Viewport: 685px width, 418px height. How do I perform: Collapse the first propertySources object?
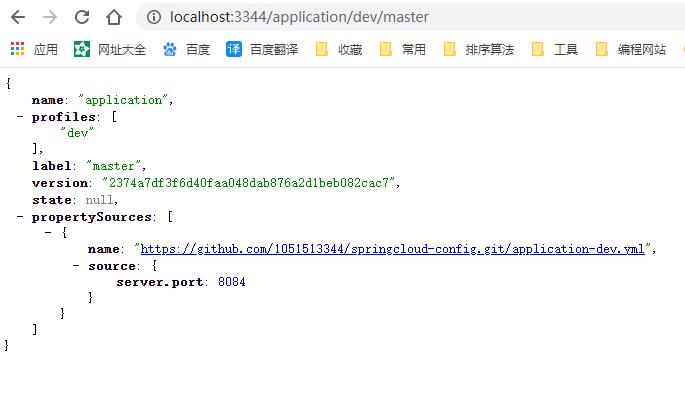coord(48,232)
